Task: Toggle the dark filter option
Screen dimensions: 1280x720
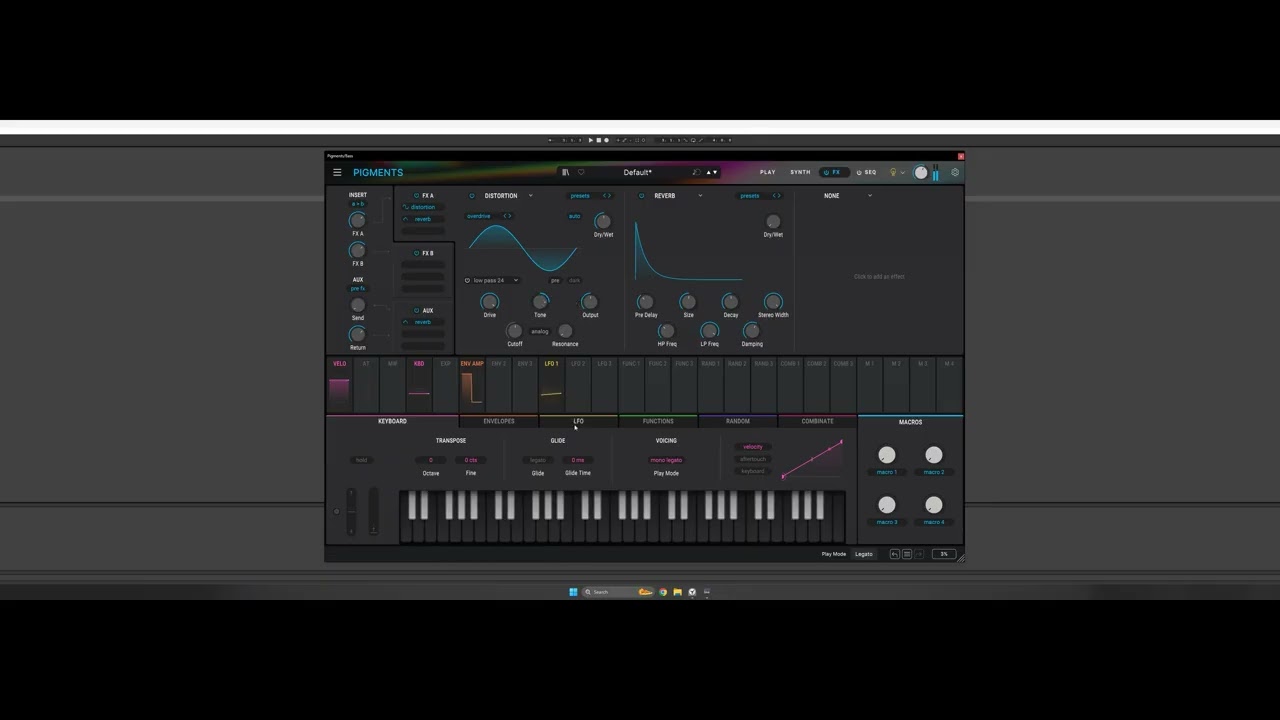Action: pyautogui.click(x=574, y=280)
